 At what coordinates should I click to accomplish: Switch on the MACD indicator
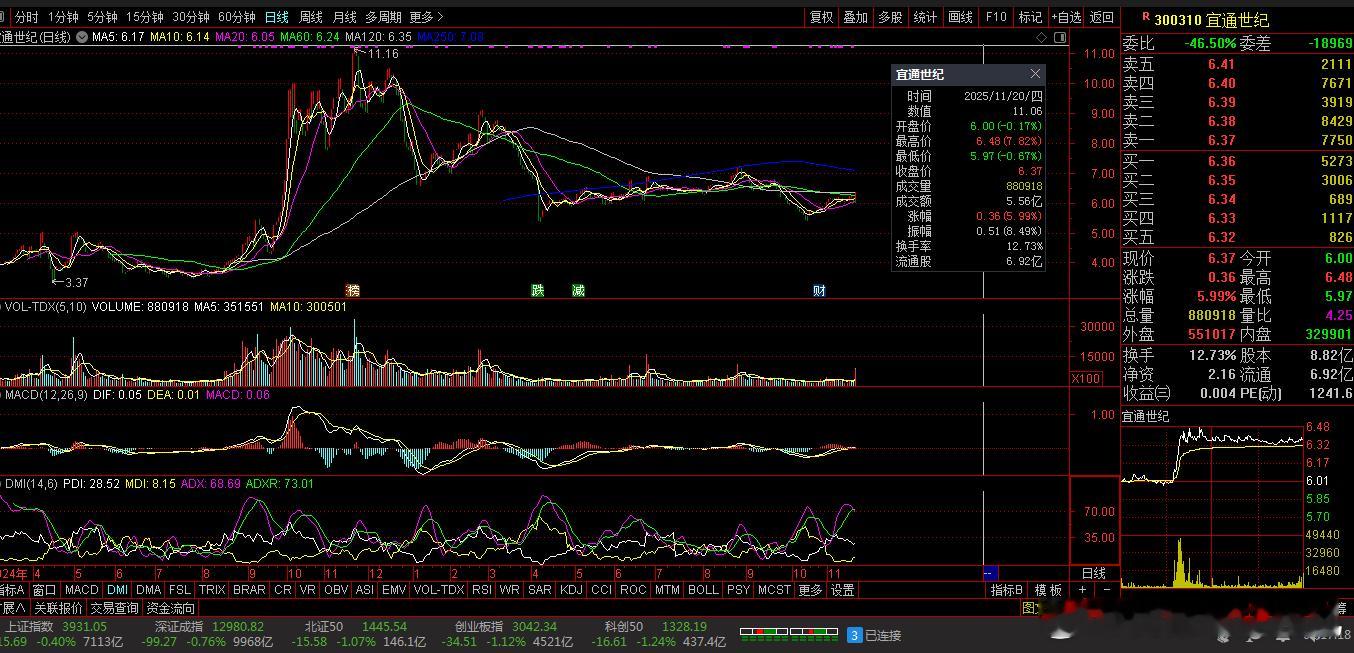click(x=81, y=590)
